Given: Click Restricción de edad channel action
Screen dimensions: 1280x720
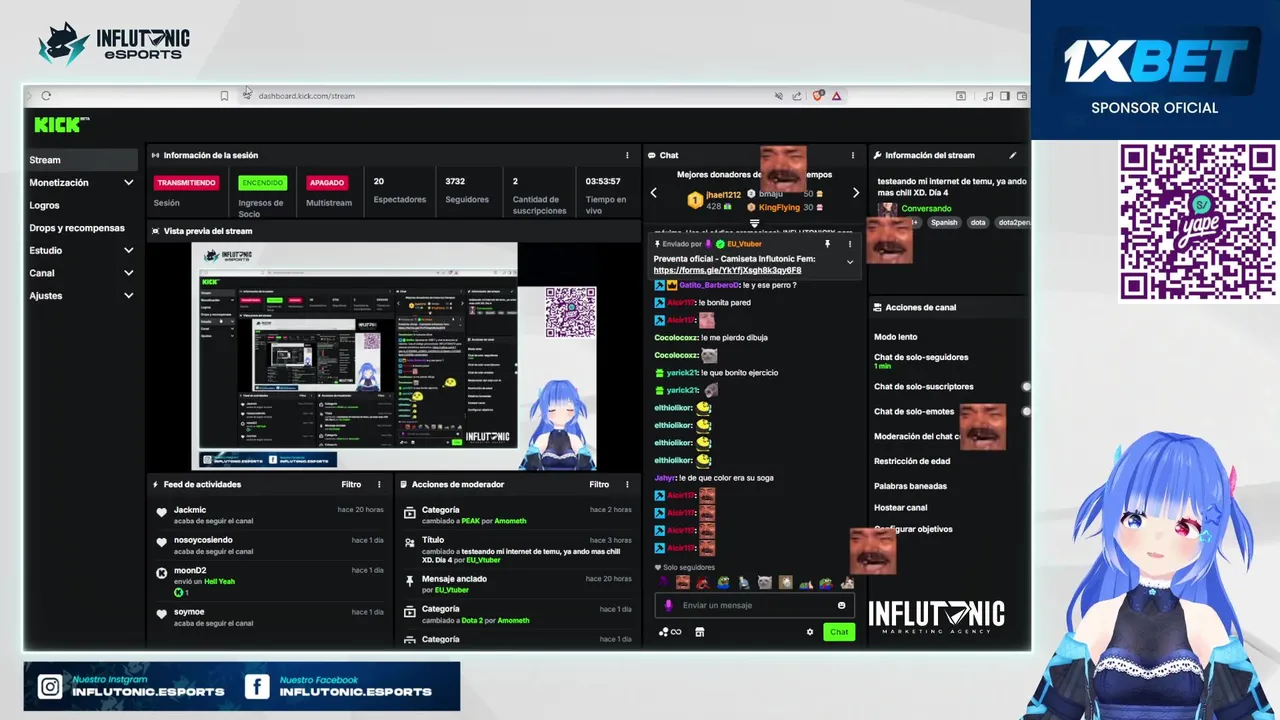Looking at the screenshot, I should click(912, 461).
